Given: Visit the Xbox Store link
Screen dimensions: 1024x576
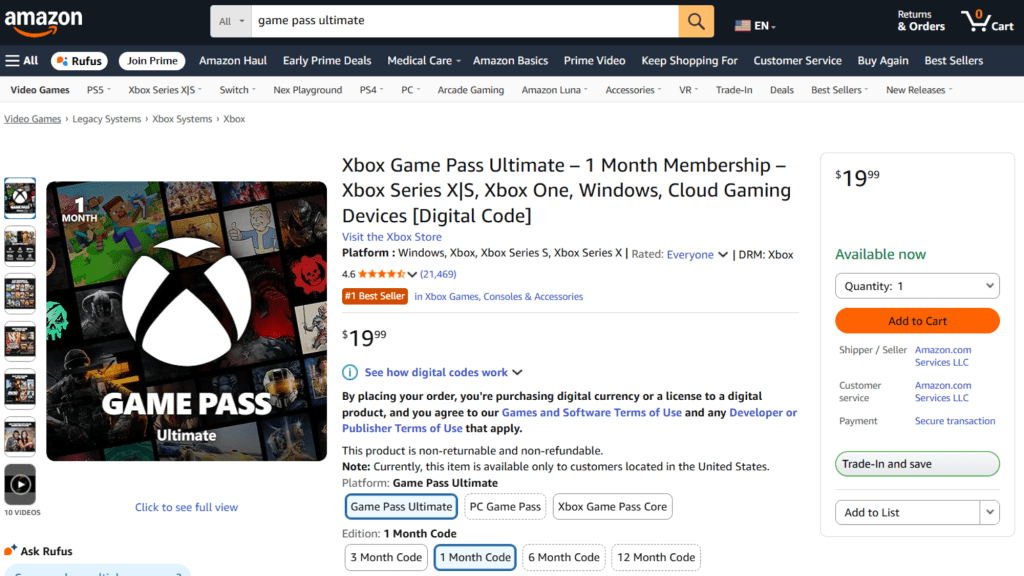Looking at the screenshot, I should coord(392,237).
